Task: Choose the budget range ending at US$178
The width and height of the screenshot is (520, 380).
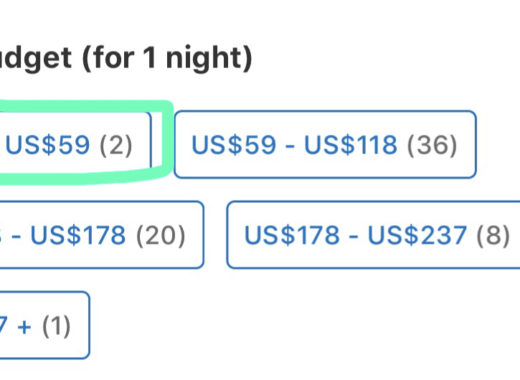Action: coord(102,235)
